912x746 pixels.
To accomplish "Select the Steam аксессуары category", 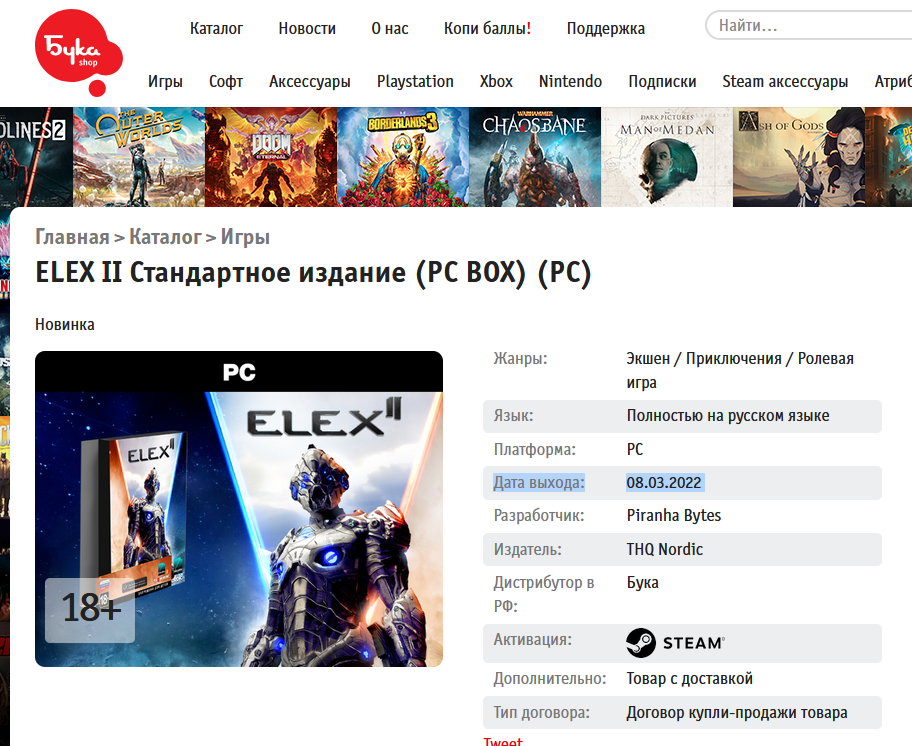I will [785, 81].
